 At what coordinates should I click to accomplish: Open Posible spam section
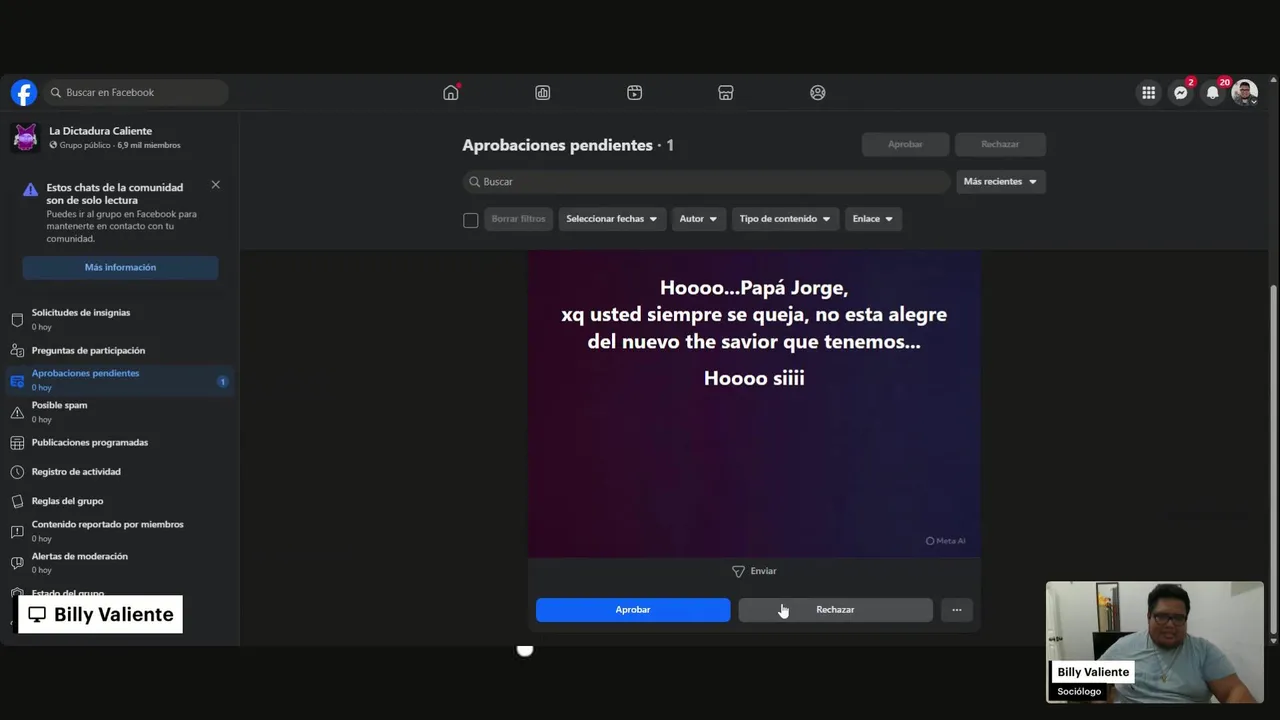tap(120, 411)
